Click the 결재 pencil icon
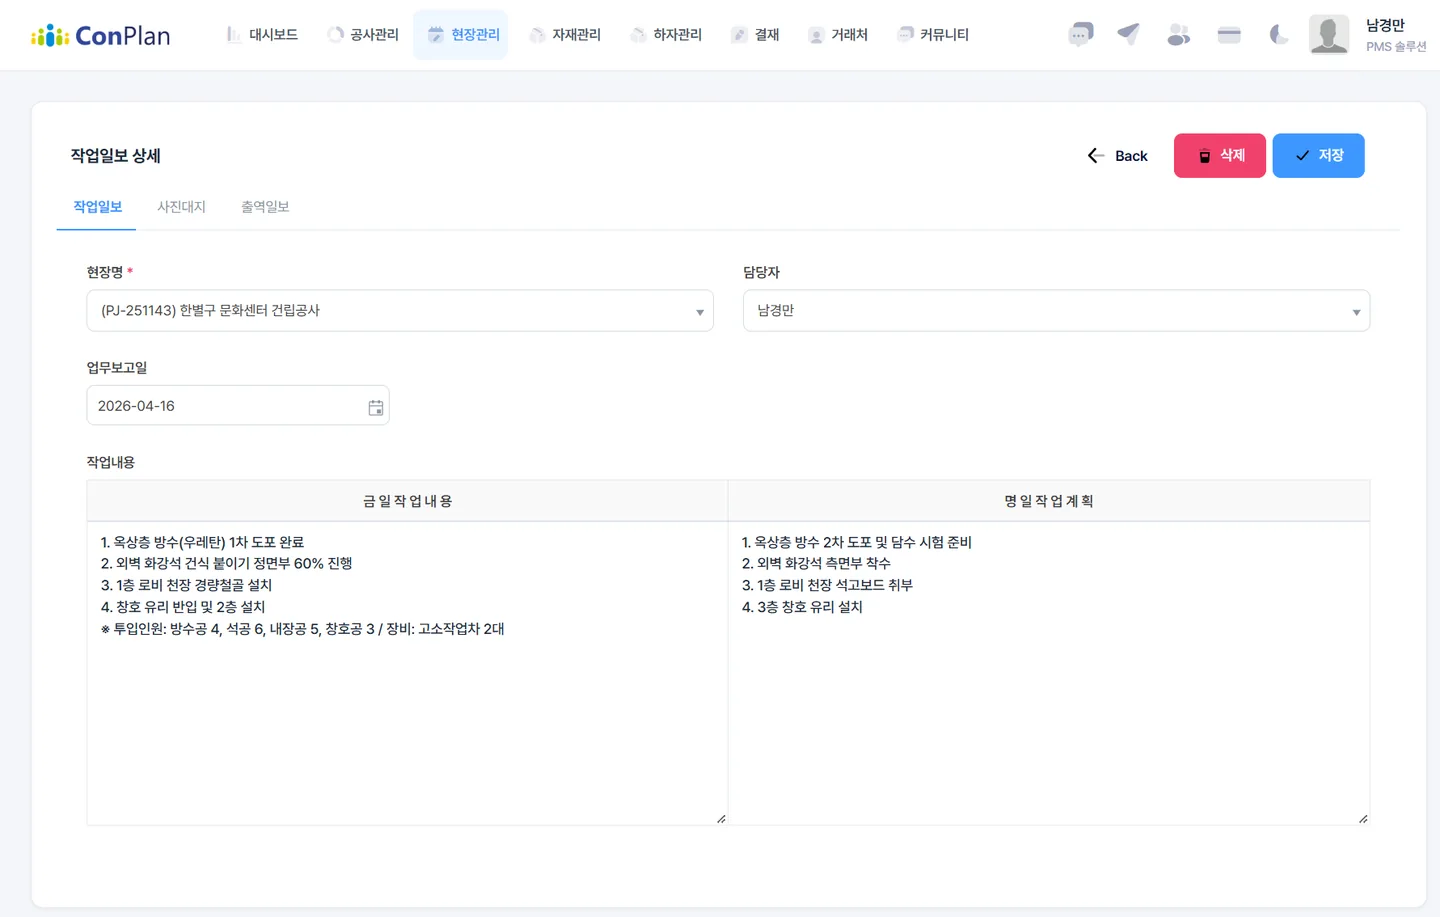This screenshot has height=917, width=1440. 739,35
